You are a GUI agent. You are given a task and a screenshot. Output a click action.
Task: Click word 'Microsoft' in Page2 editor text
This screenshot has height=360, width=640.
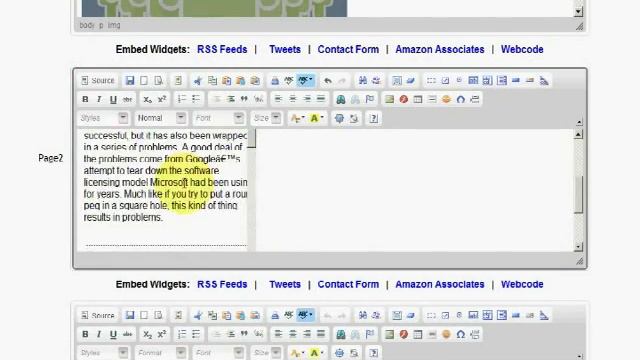click(x=169, y=182)
